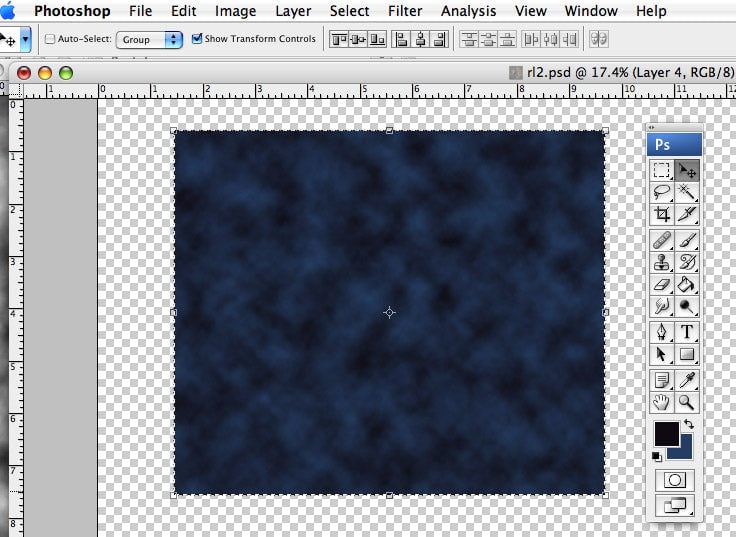Enable the Auto-Select checkbox
The image size is (736, 537).
click(x=50, y=39)
